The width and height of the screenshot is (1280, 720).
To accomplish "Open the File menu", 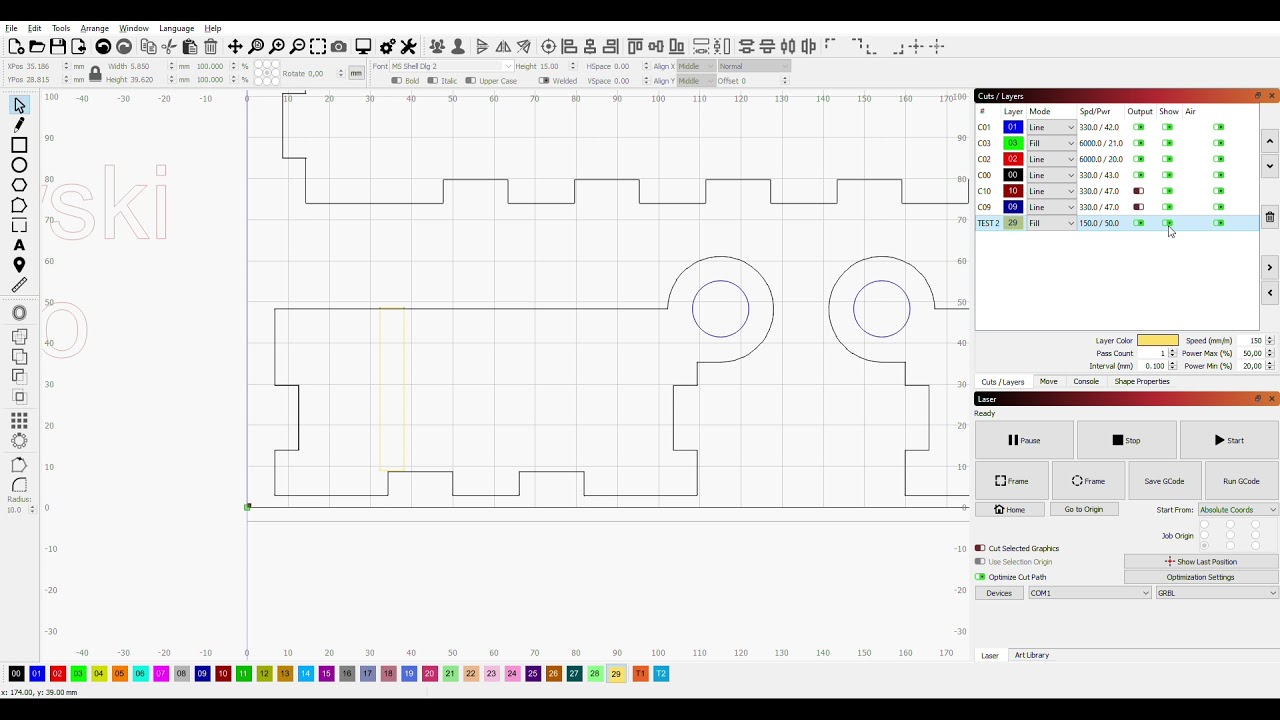I will (x=11, y=28).
